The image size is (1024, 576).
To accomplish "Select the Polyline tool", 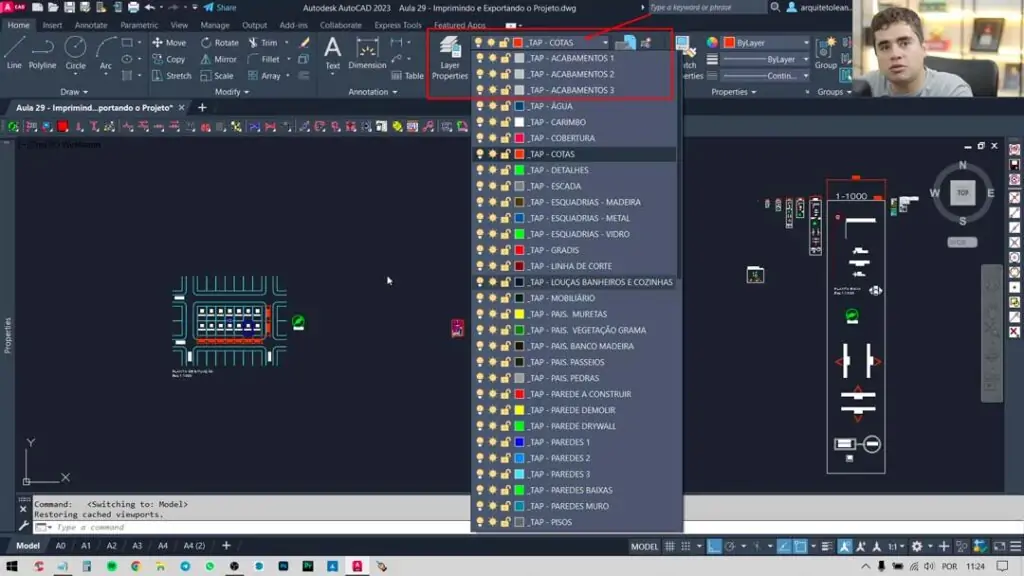I will tap(42, 53).
